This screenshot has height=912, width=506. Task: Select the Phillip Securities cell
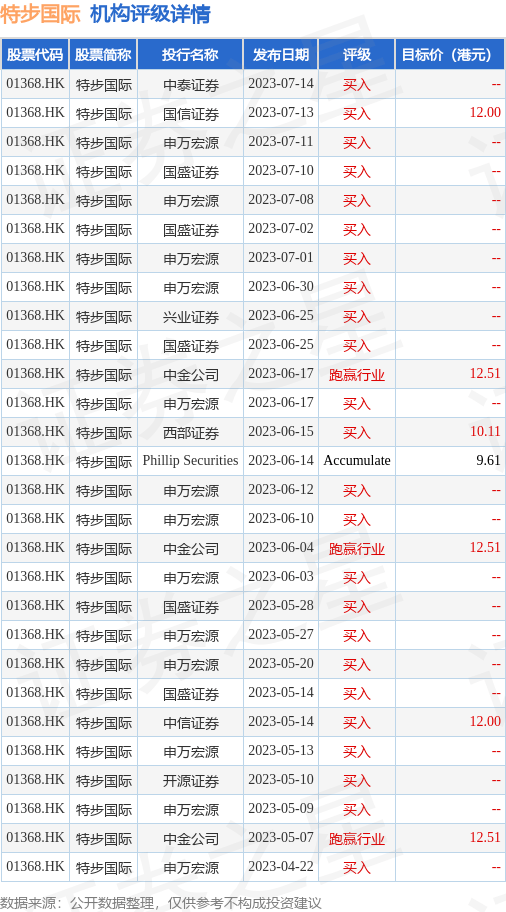[191, 461]
